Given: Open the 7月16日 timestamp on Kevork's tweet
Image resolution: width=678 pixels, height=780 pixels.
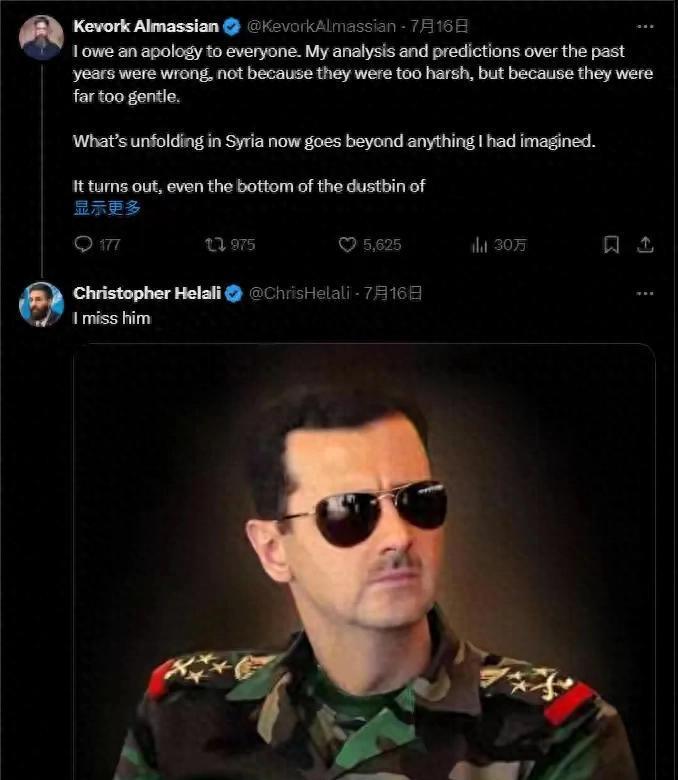Looking at the screenshot, I should pos(440,26).
